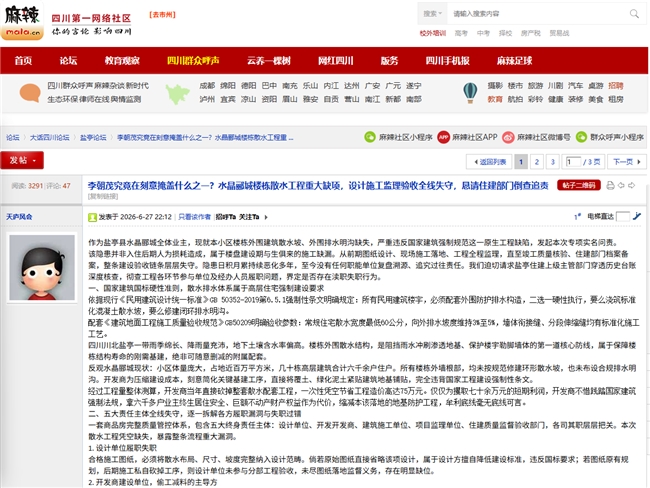Click the left arrow previous-thread icon
Image resolution: width=650 pixels, height=488 pixels.
tap(621, 185)
